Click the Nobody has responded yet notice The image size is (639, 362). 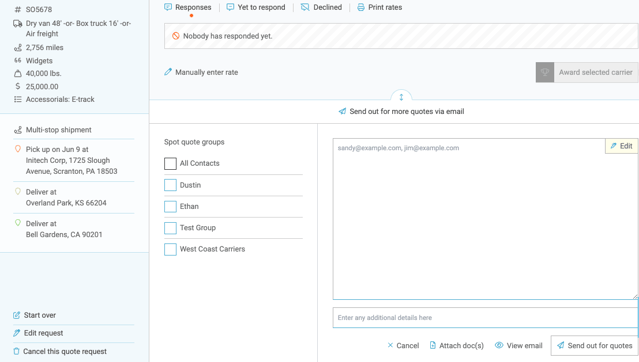(401, 36)
